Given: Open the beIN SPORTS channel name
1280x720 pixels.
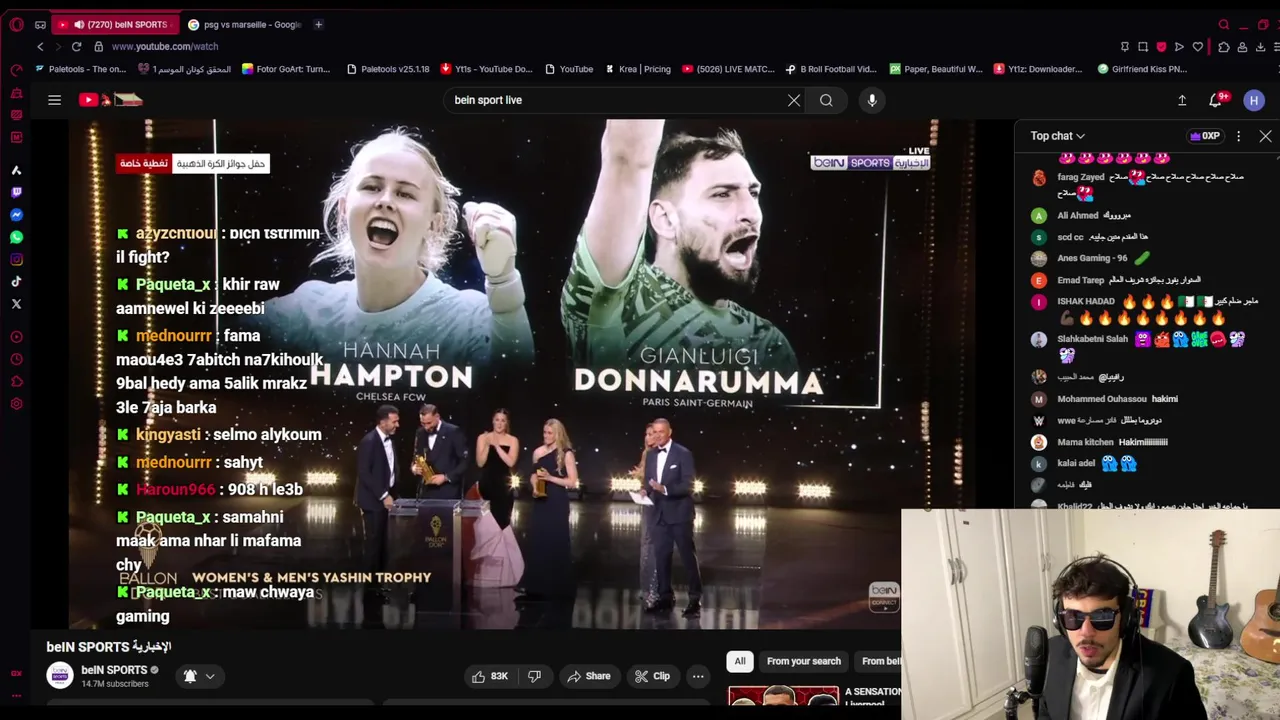Looking at the screenshot, I should pos(114,670).
